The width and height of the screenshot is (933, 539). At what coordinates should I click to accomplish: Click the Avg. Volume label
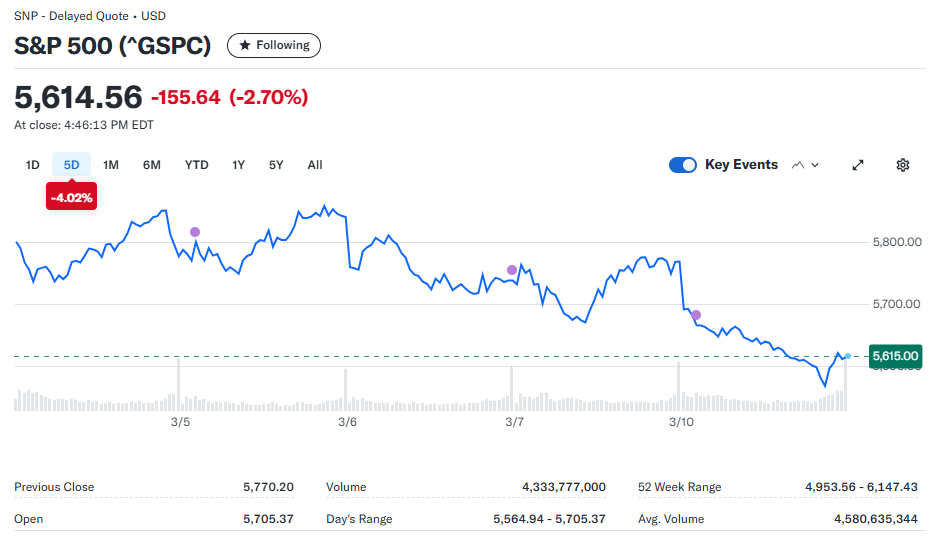click(671, 519)
